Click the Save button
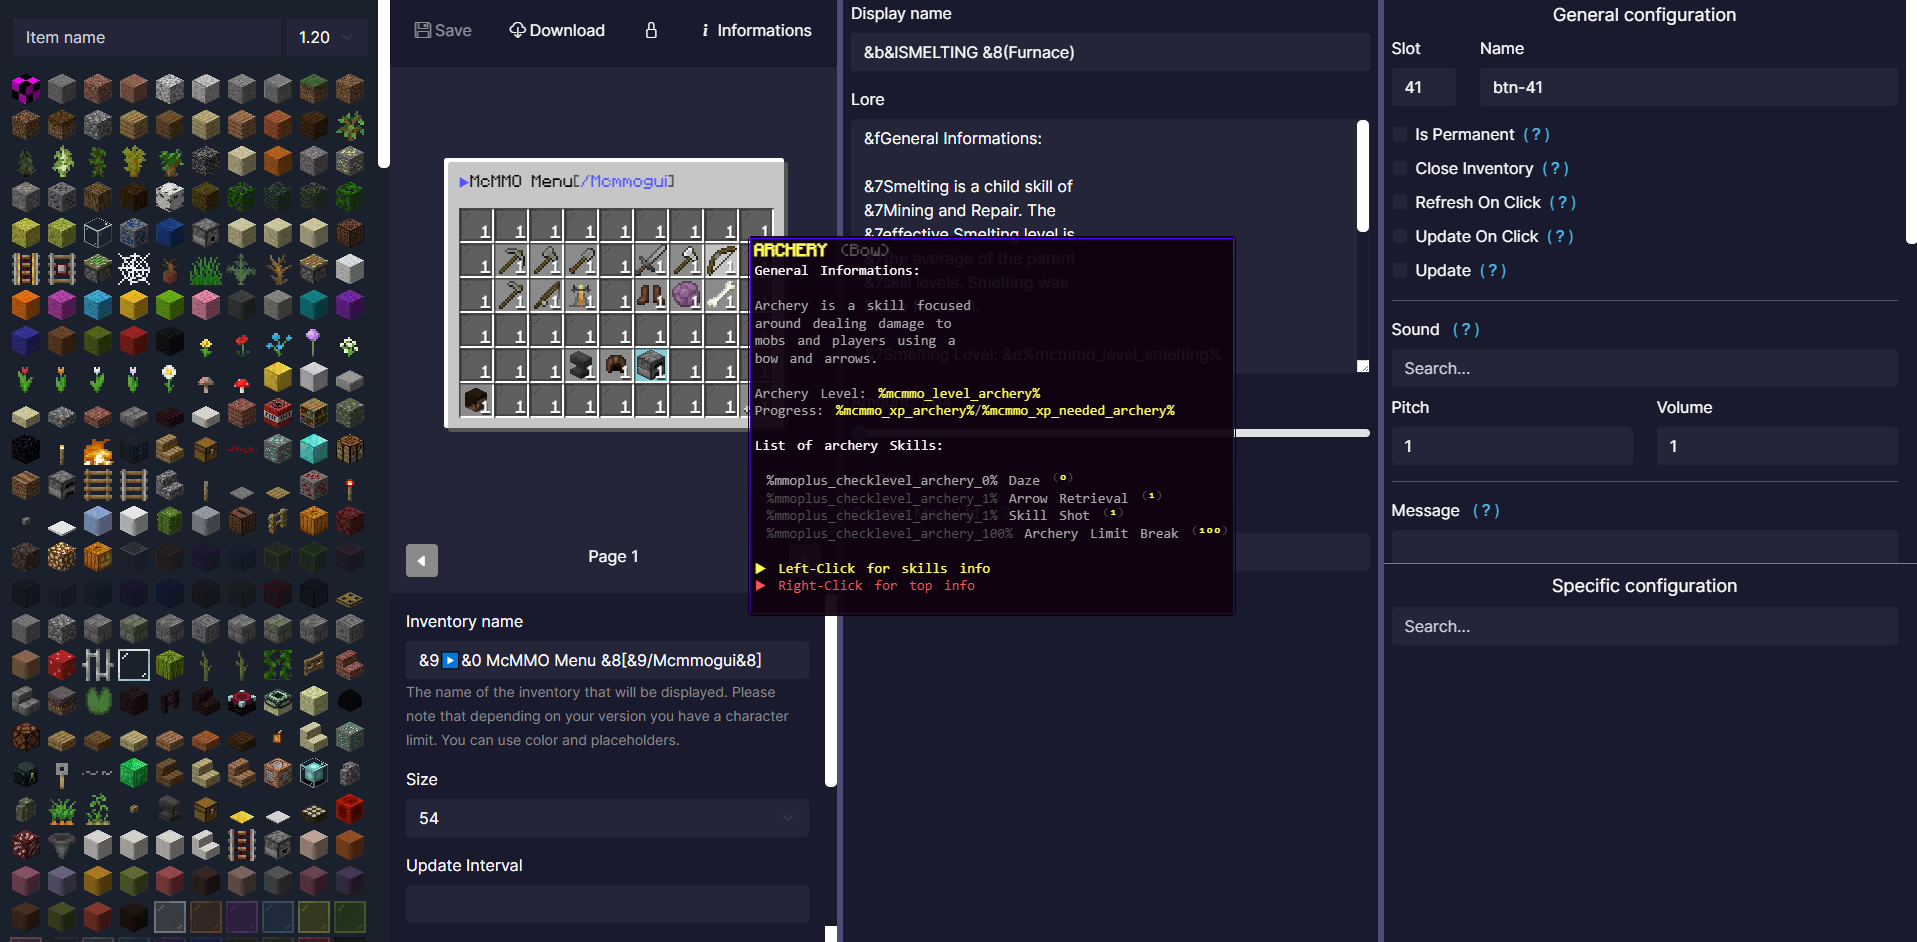 point(443,30)
